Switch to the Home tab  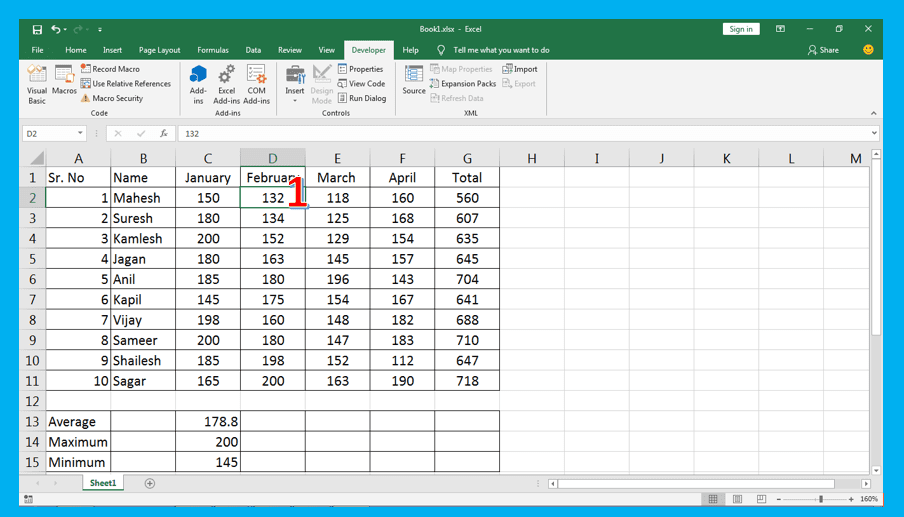tap(76, 50)
